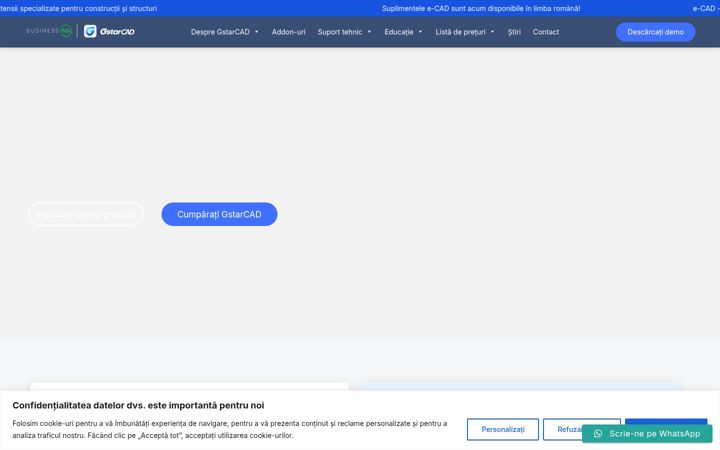Viewport: 720px width, 450px height.
Task: Expand the Despre GstarCAD menu arrow
Action: [257, 32]
